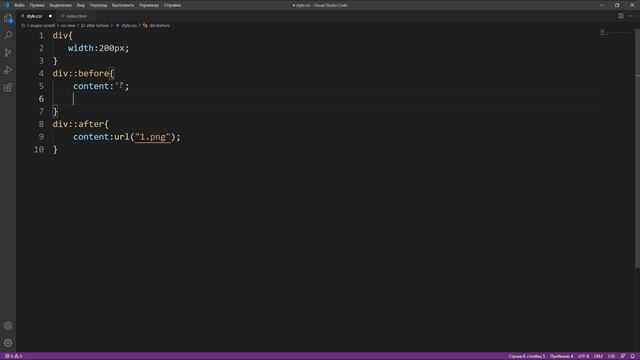Open the Source Control view
Screen dimensions: 640x360
(8, 53)
